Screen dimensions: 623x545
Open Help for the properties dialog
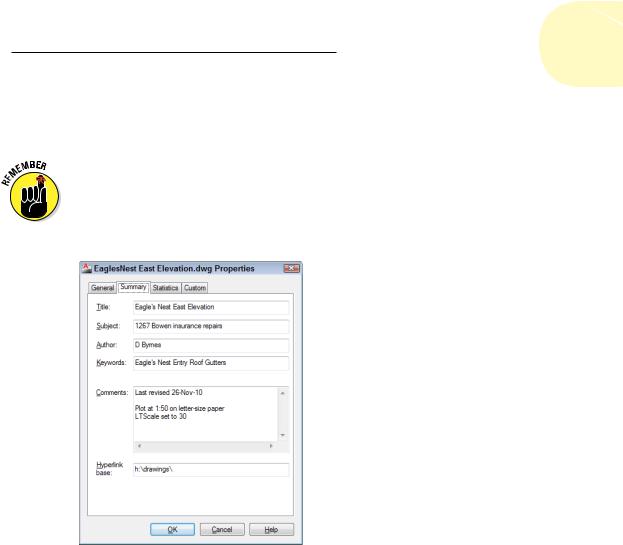[271, 530]
